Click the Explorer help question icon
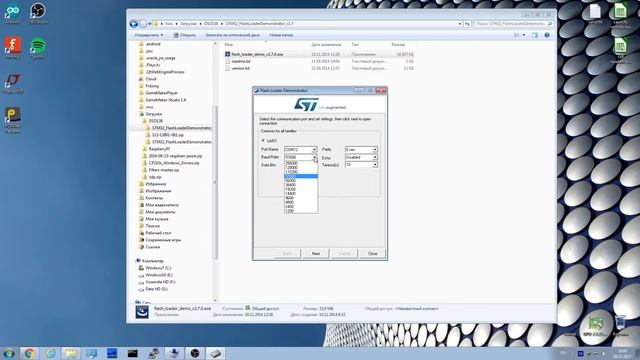Image resolution: width=640 pixels, height=360 pixels. click(547, 35)
